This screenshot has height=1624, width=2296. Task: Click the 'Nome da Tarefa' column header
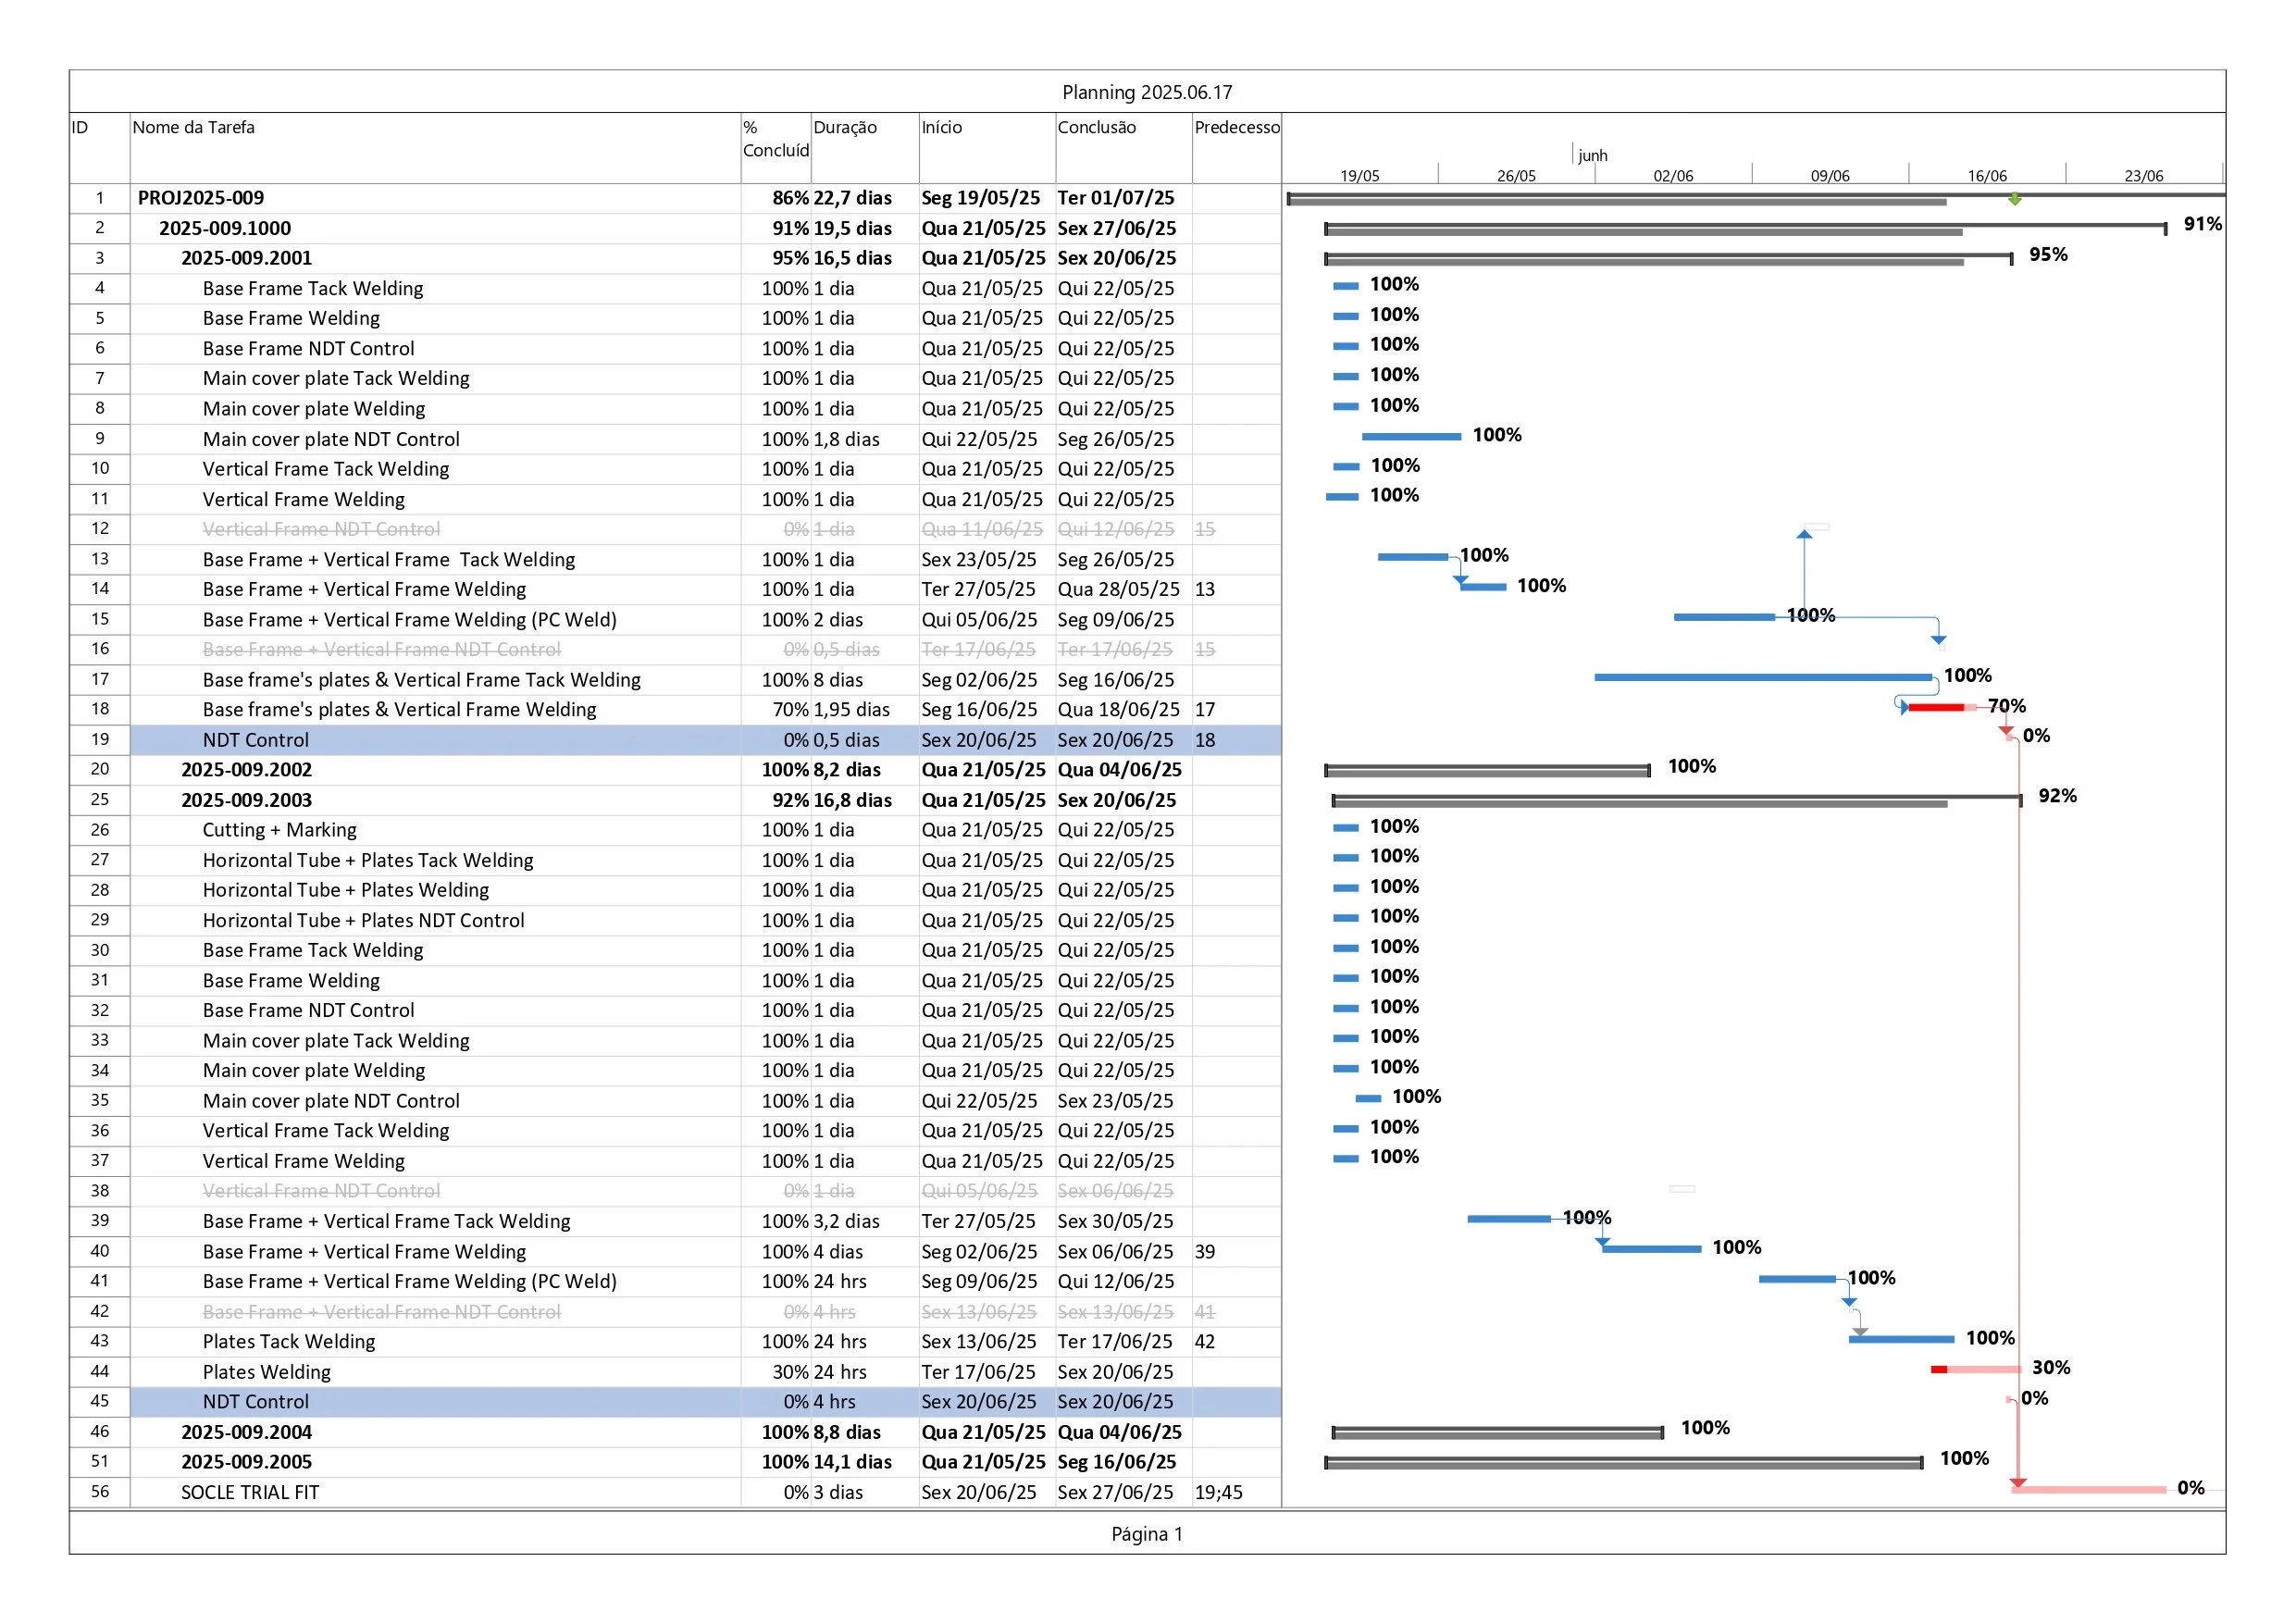coord(193,127)
